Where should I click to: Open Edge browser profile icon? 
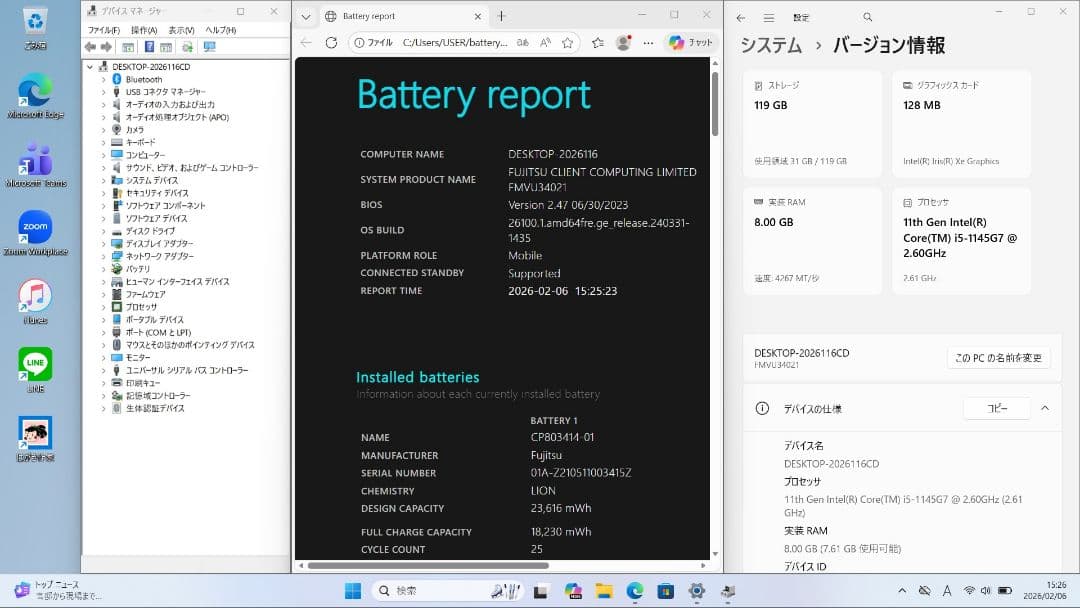[x=621, y=43]
